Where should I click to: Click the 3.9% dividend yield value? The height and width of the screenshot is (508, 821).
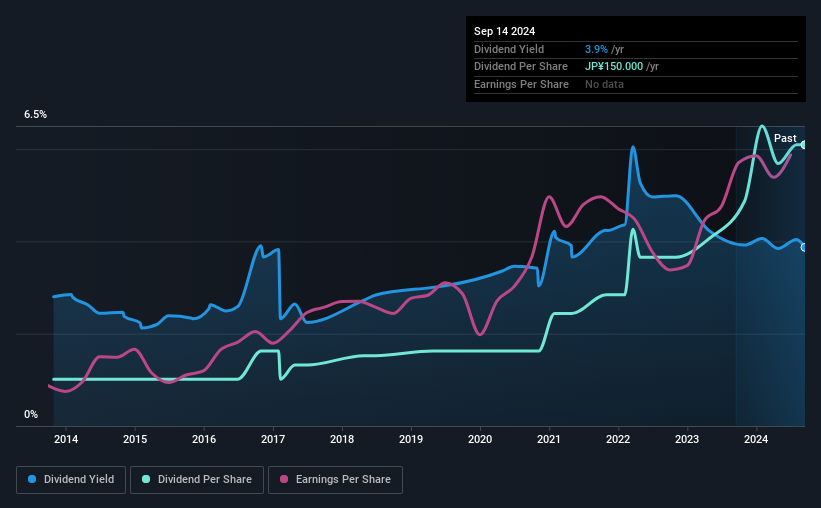coord(596,49)
